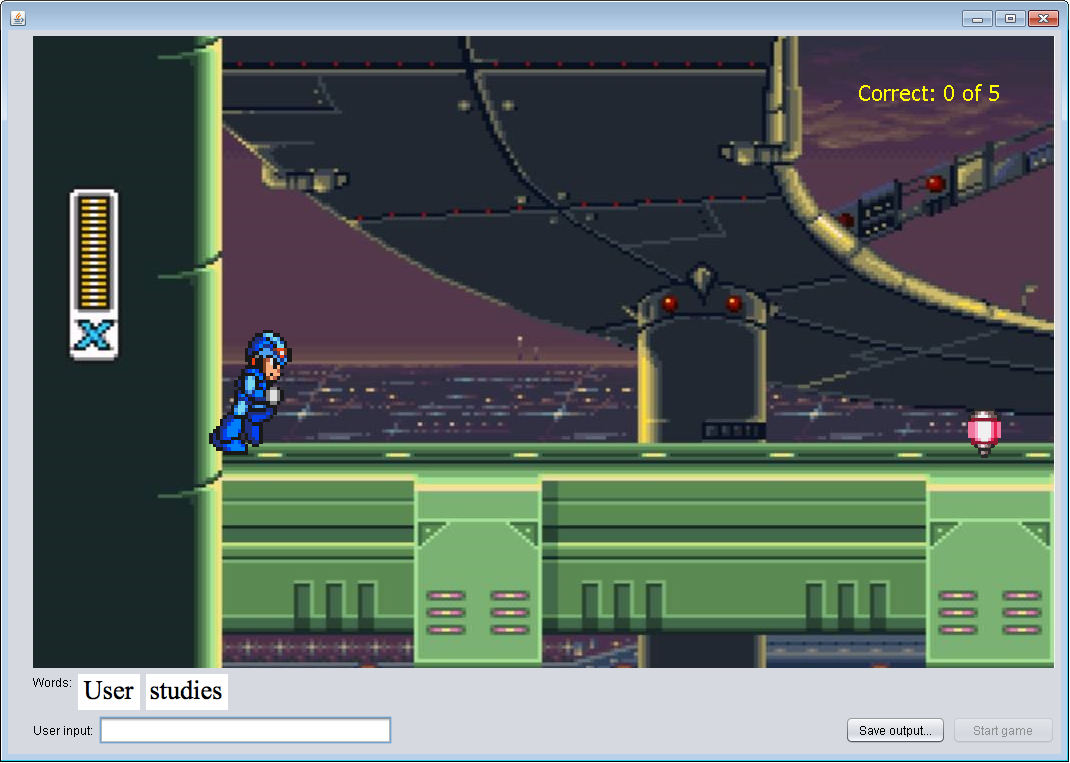Click the yellow health energy bar
This screenshot has width=1070, height=763.
point(93,252)
